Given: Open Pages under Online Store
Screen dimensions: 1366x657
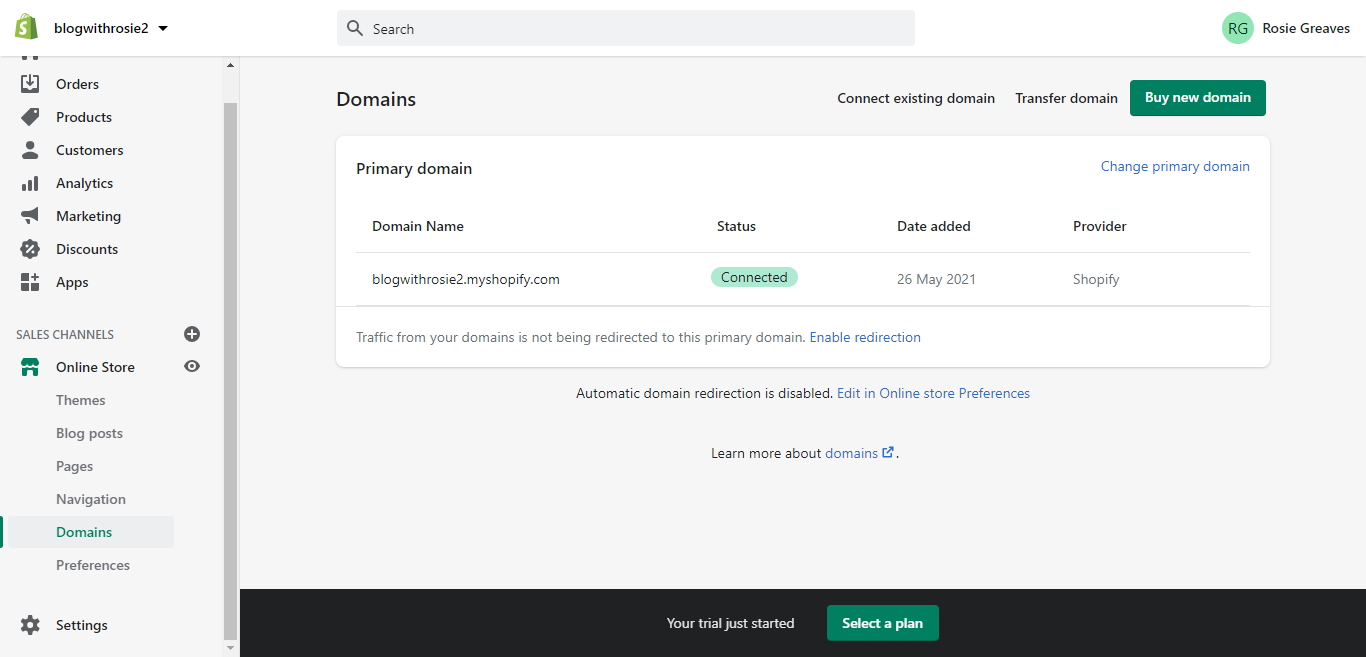Looking at the screenshot, I should [75, 466].
